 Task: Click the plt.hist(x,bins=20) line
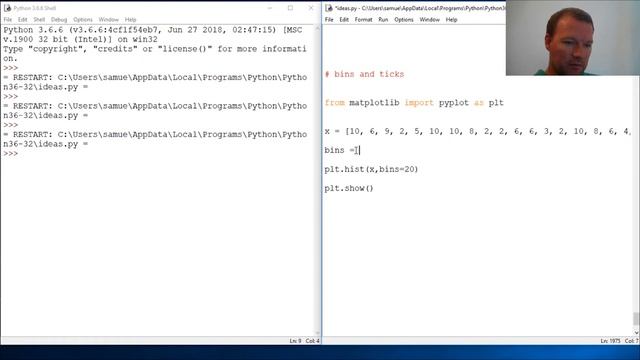point(371,169)
